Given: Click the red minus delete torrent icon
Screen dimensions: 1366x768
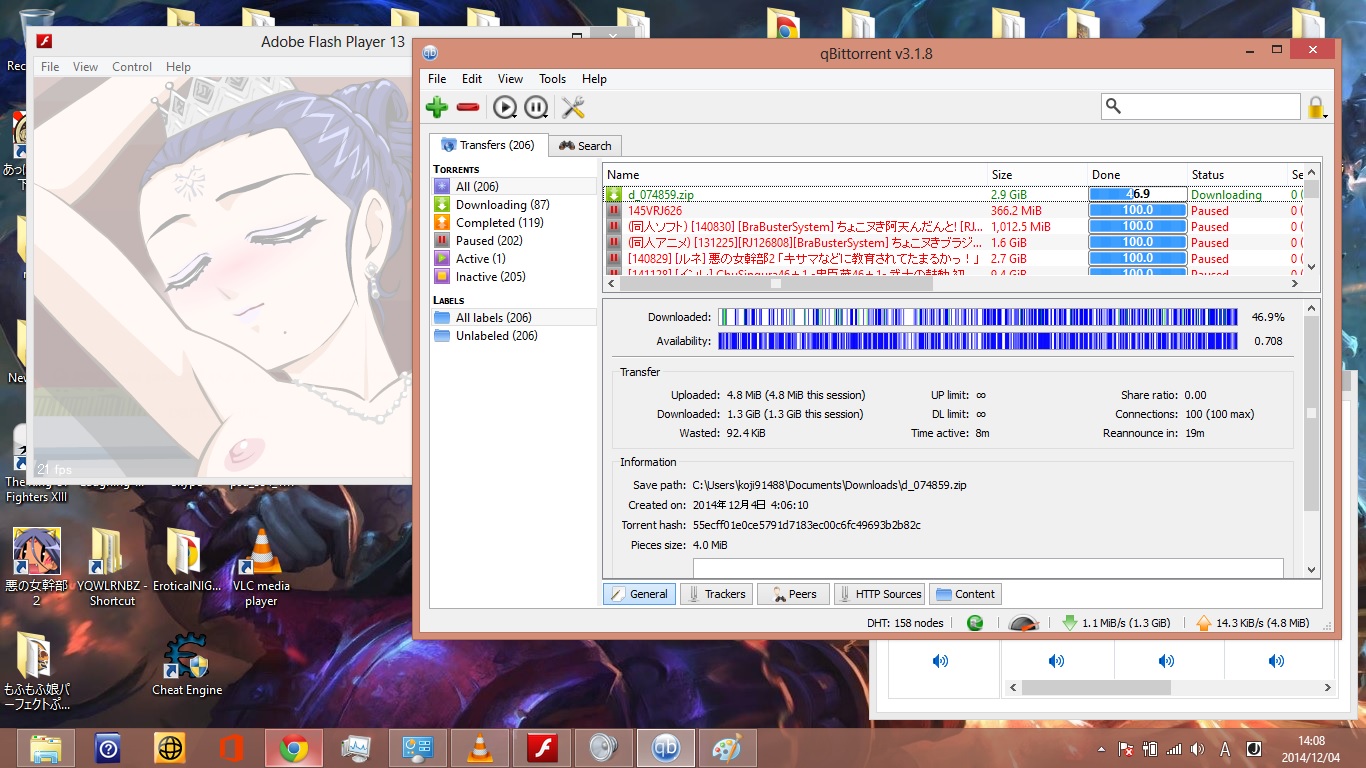Looking at the screenshot, I should tap(468, 107).
